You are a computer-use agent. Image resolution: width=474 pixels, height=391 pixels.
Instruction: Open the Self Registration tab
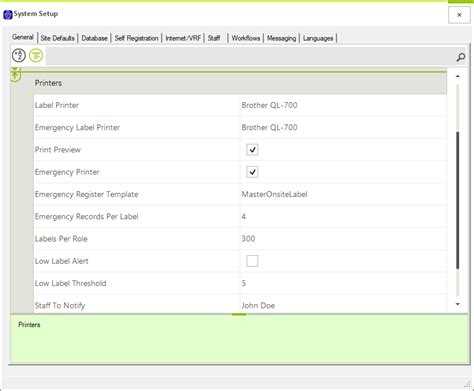136,38
